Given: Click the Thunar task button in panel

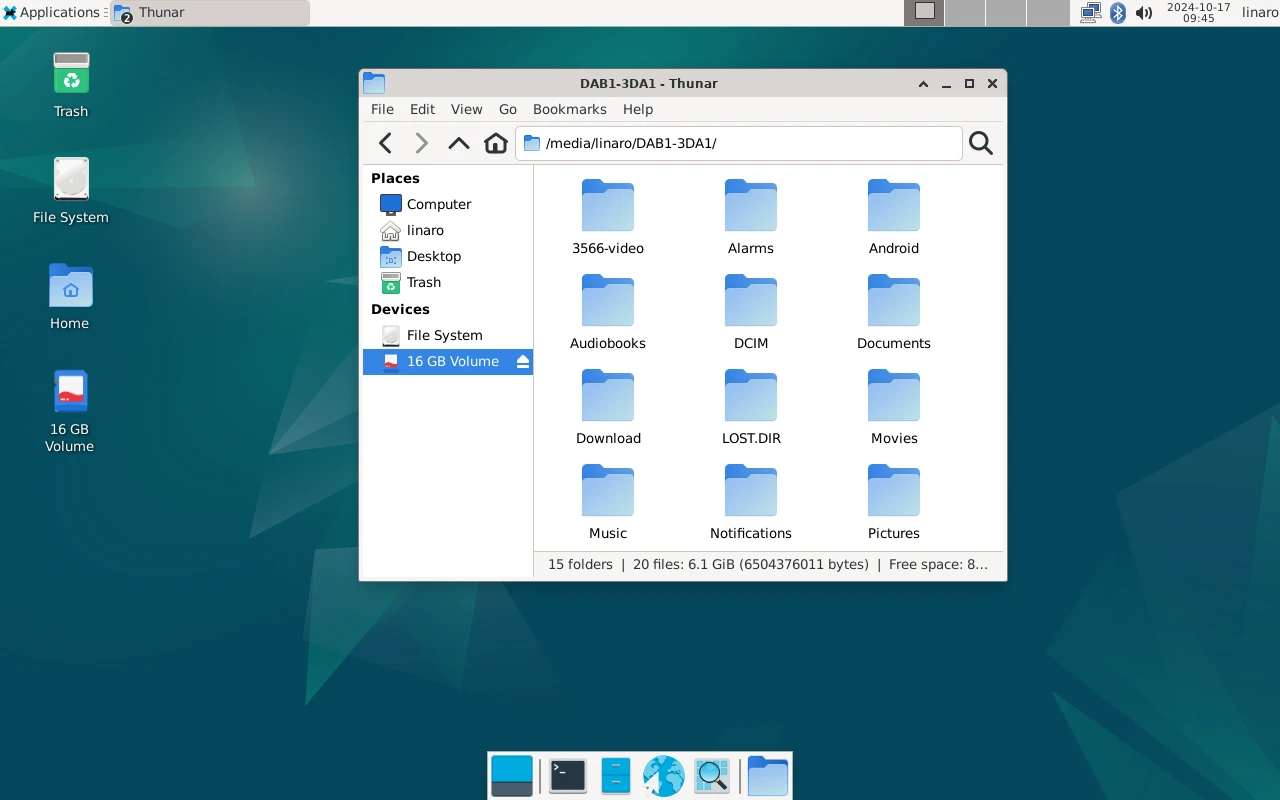Looking at the screenshot, I should click(210, 13).
